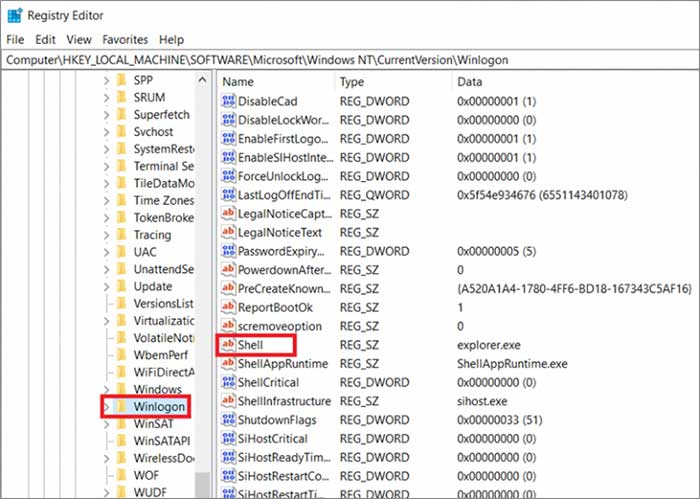Click the registry path address bar
This screenshot has height=499, width=700.
[x=350, y=60]
